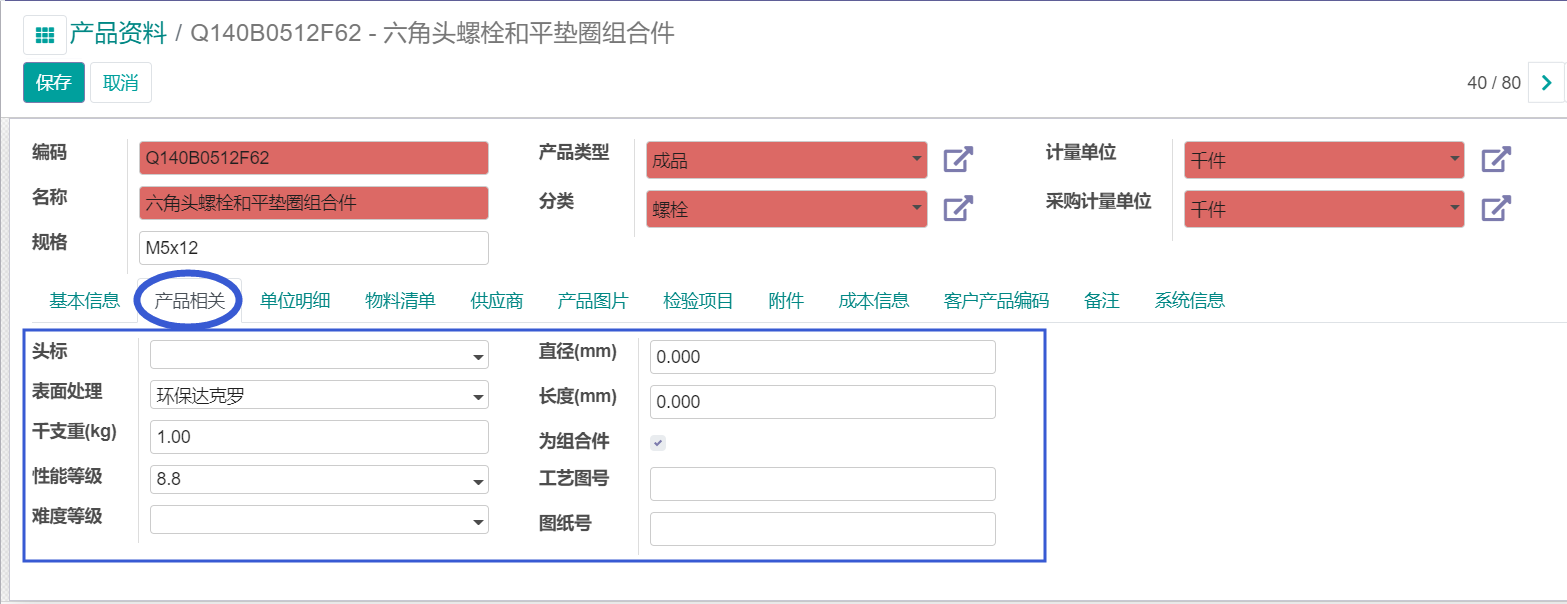
Task: Click the 保存 button
Action: click(x=54, y=83)
